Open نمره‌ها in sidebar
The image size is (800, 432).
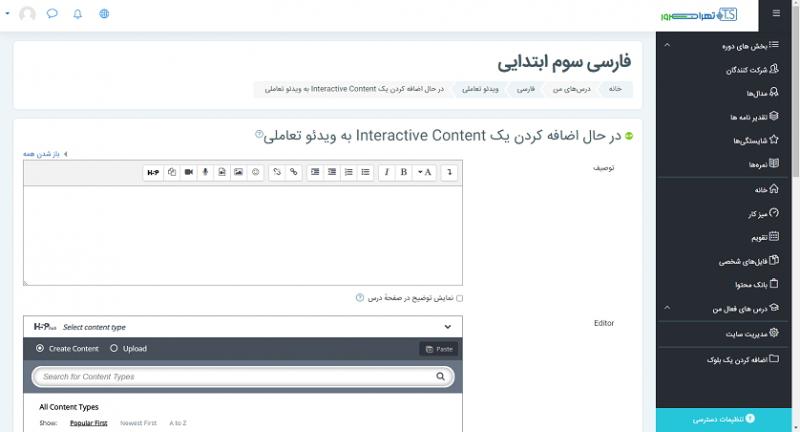click(764, 164)
